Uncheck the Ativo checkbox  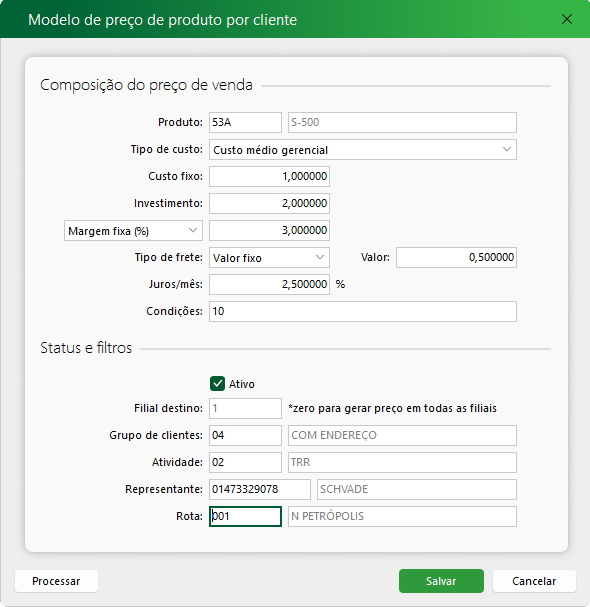pyautogui.click(x=217, y=384)
